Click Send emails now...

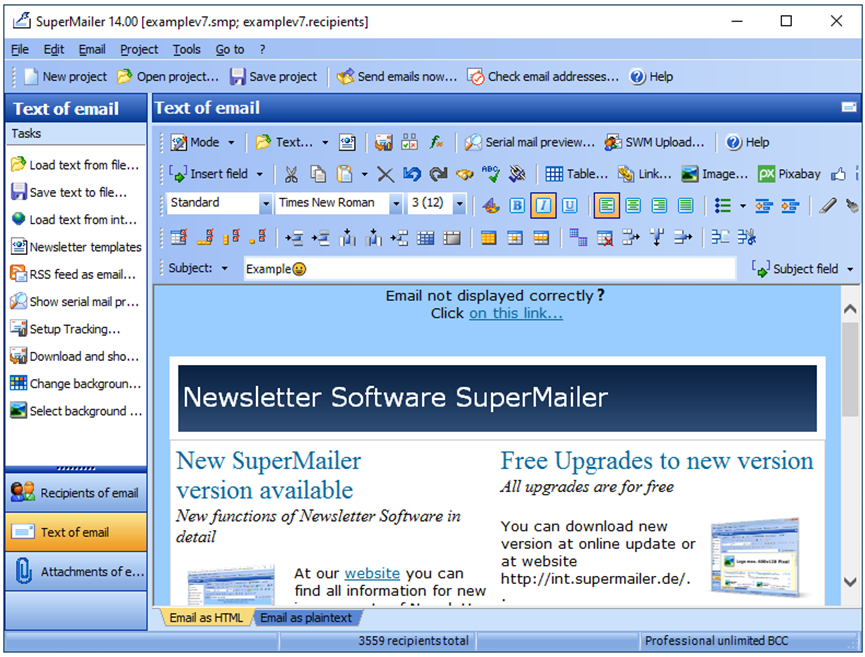[x=397, y=77]
